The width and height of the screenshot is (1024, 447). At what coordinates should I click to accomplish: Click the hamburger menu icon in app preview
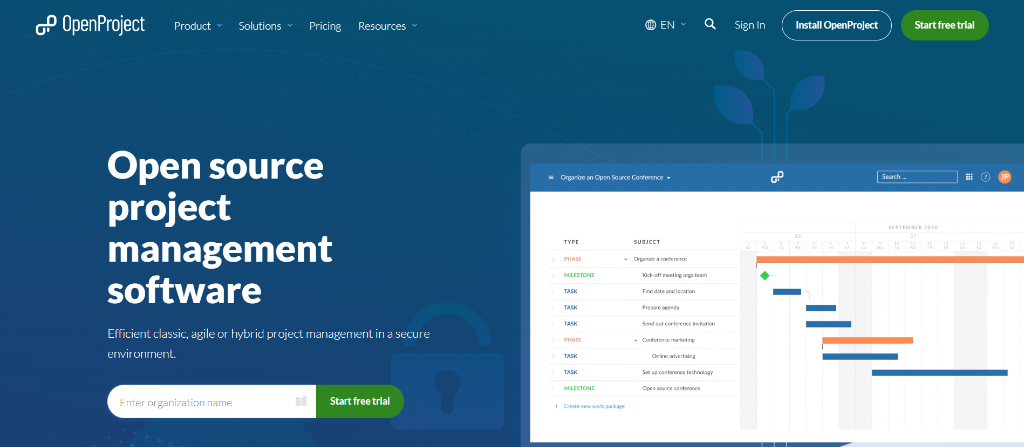551,177
